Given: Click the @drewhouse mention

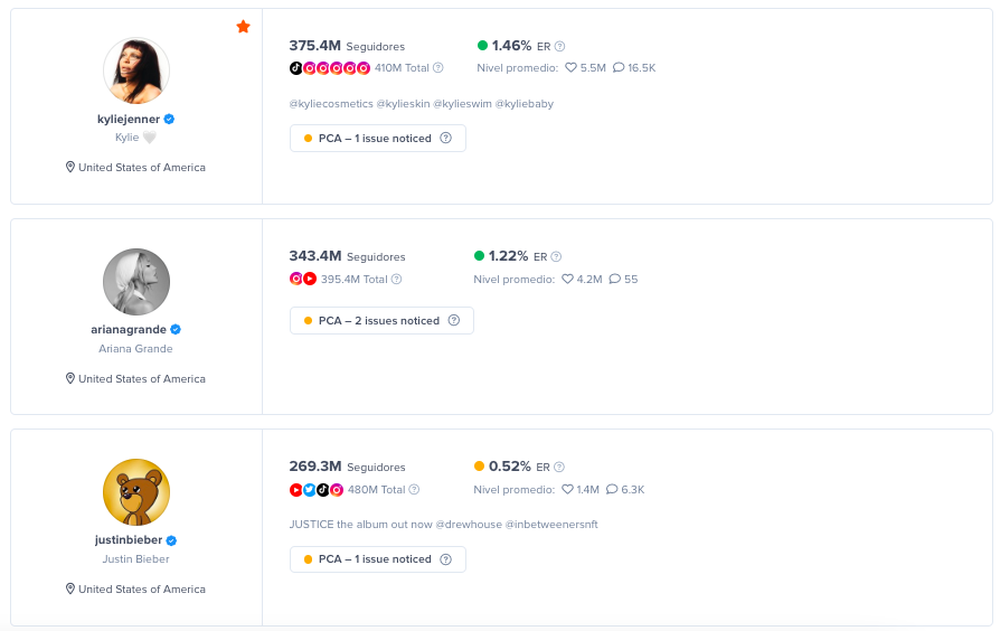Looking at the screenshot, I should (469, 524).
